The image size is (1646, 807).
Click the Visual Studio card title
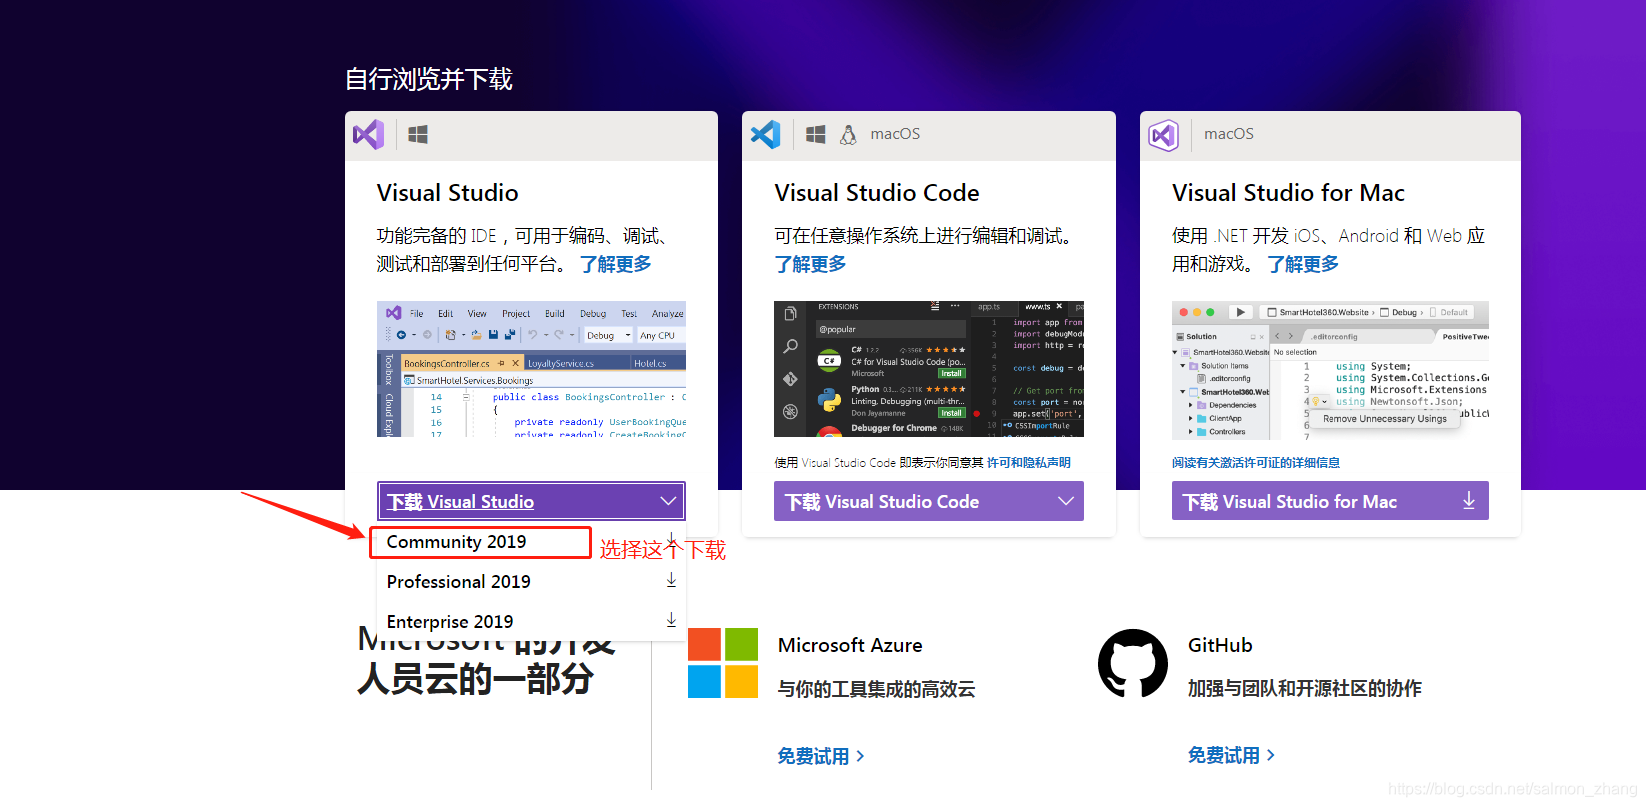click(448, 193)
